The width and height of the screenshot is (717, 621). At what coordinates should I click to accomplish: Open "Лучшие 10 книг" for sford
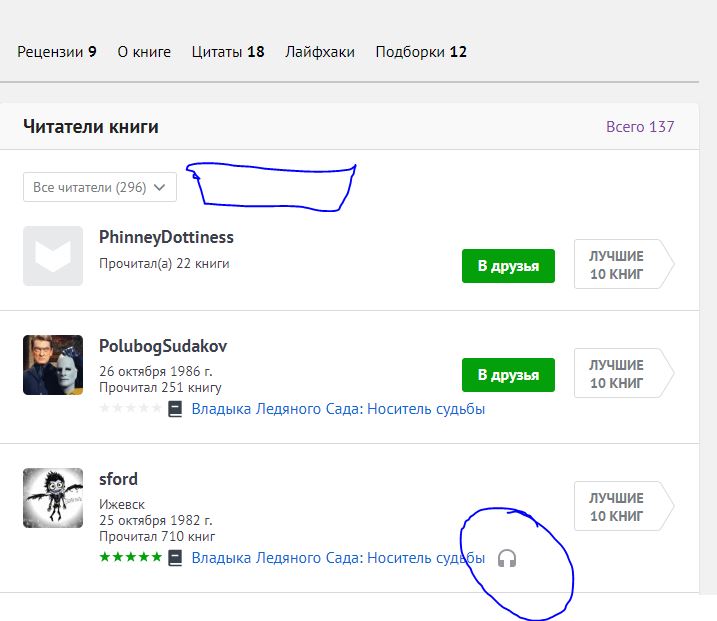click(624, 506)
